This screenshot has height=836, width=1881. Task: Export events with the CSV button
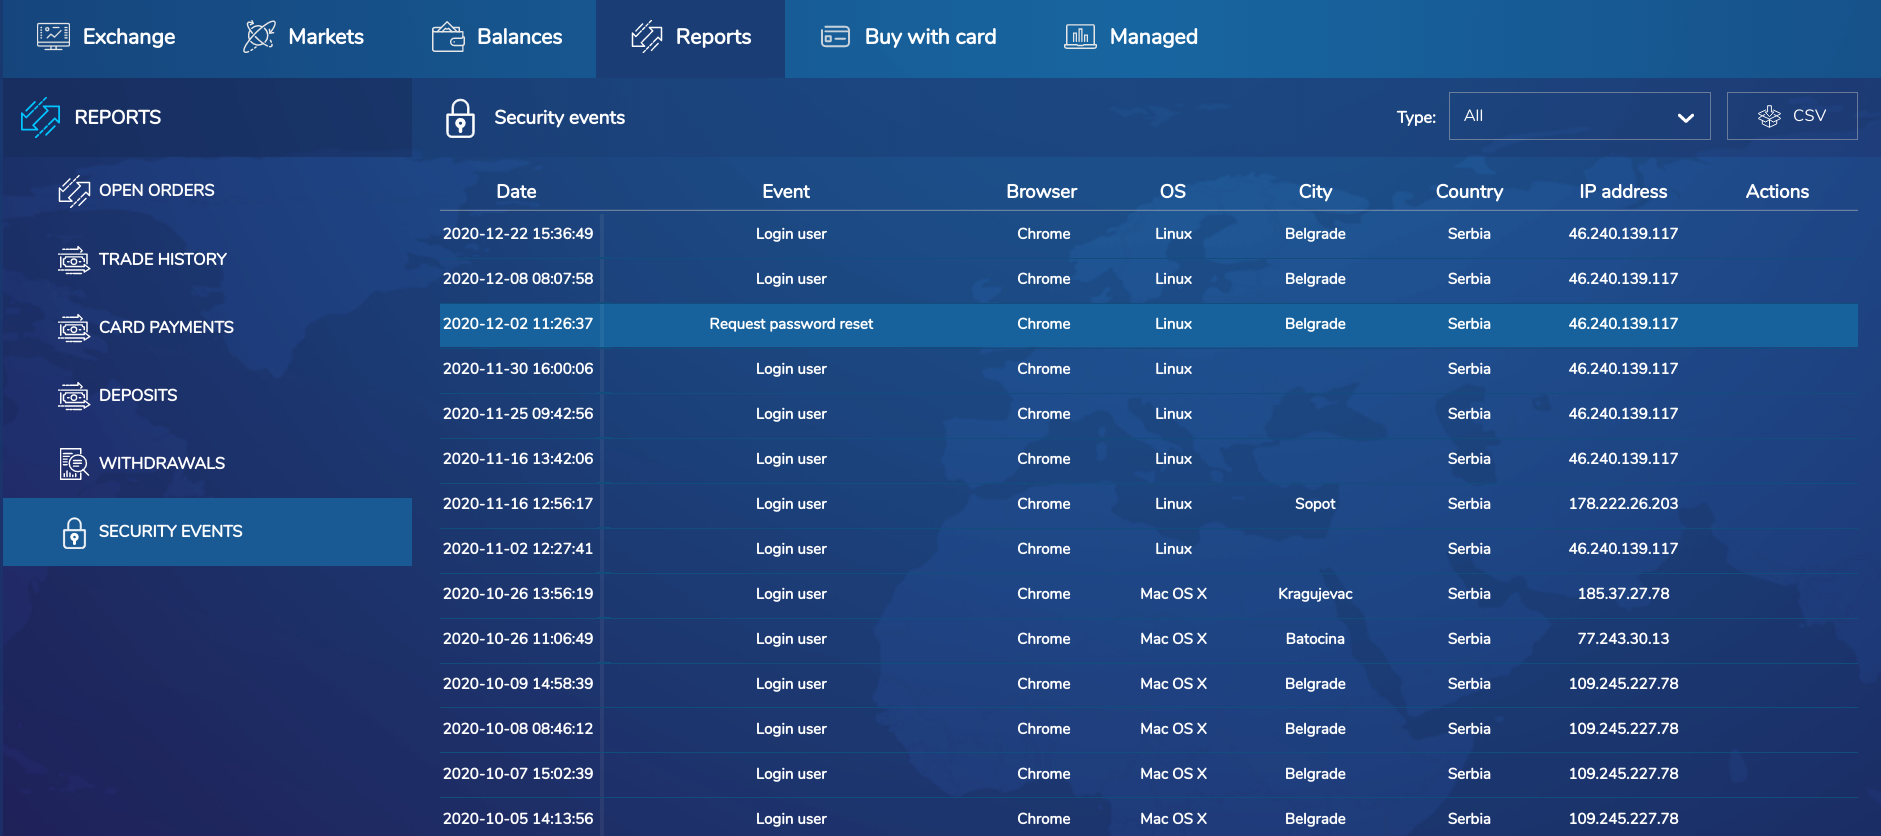tap(1792, 116)
